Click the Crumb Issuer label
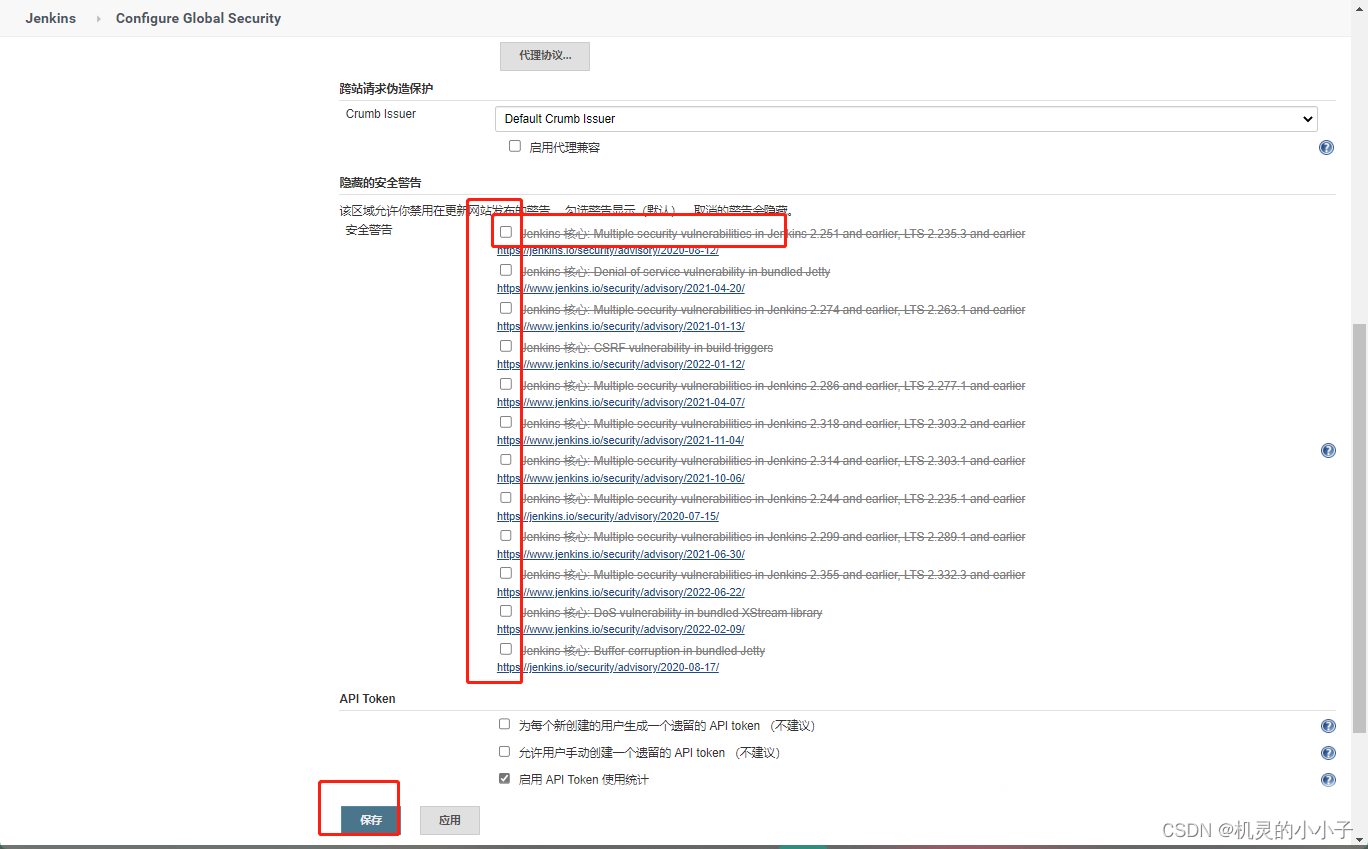The image size is (1368, 849). coord(381,114)
